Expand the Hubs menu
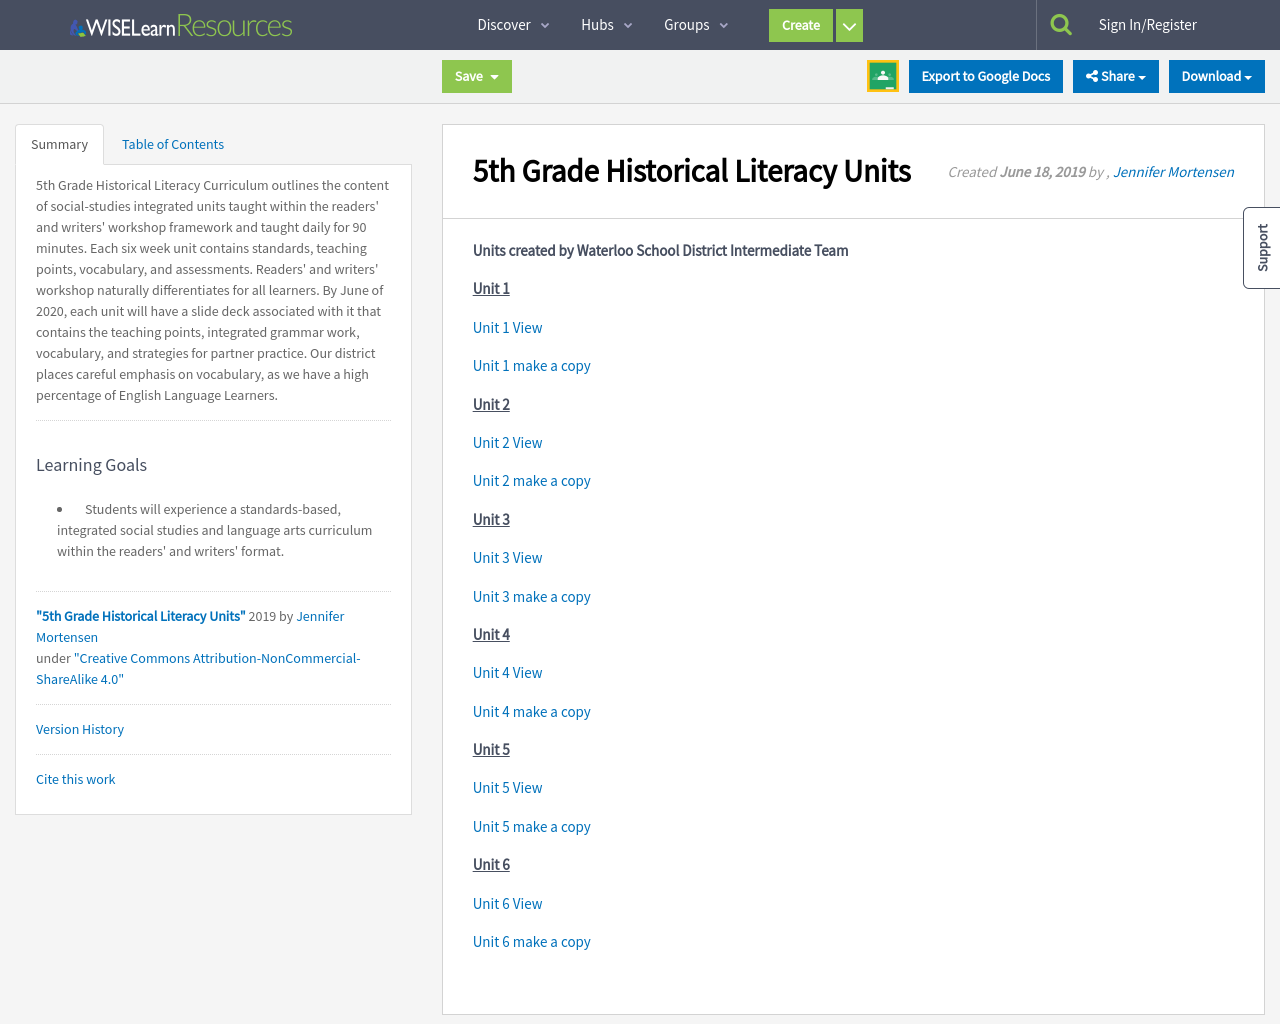Viewport: 1280px width, 1024px height. click(606, 25)
